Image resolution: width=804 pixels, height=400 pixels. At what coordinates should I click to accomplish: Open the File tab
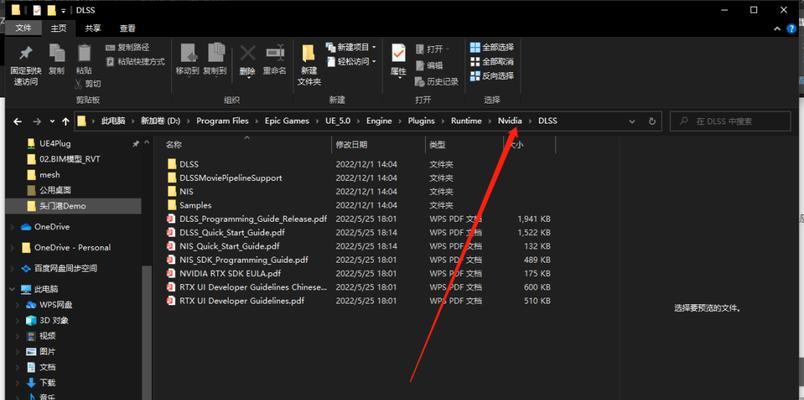pos(23,28)
